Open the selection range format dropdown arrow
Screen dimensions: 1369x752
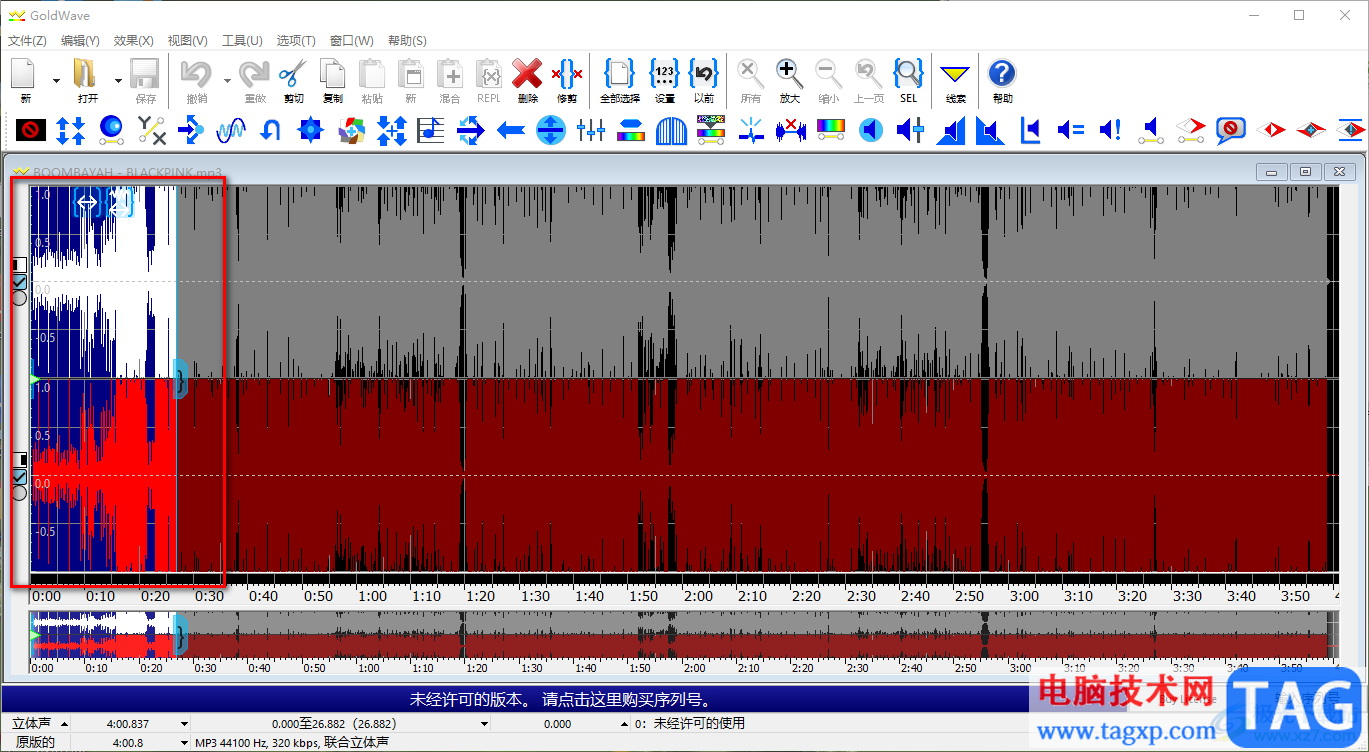click(x=484, y=723)
